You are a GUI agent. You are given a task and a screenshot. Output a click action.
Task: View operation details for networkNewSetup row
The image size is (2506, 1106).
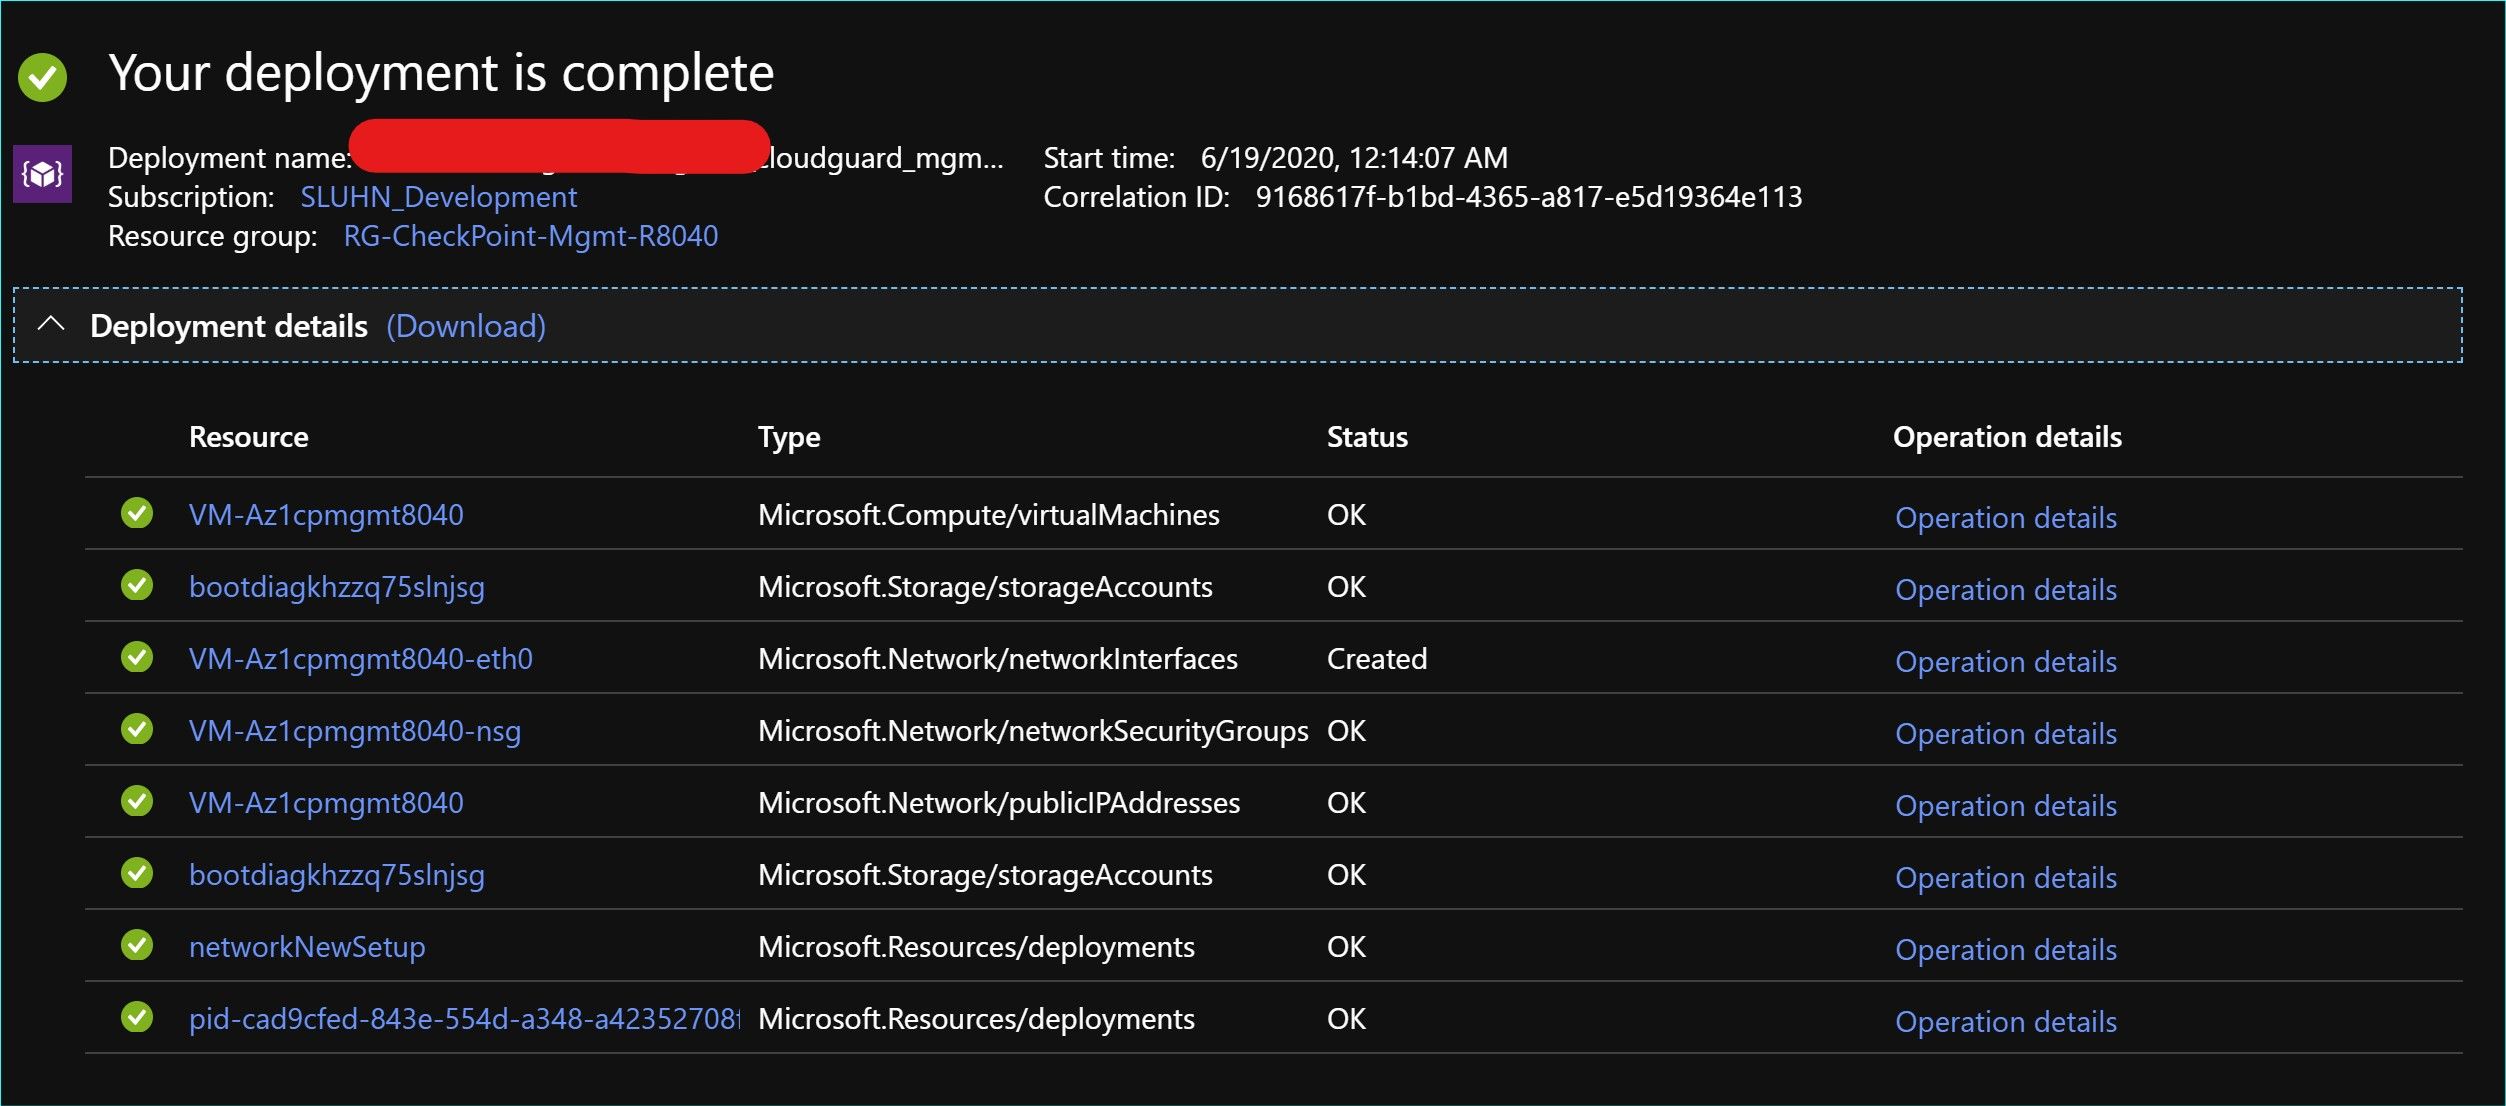pyautogui.click(x=2006, y=950)
